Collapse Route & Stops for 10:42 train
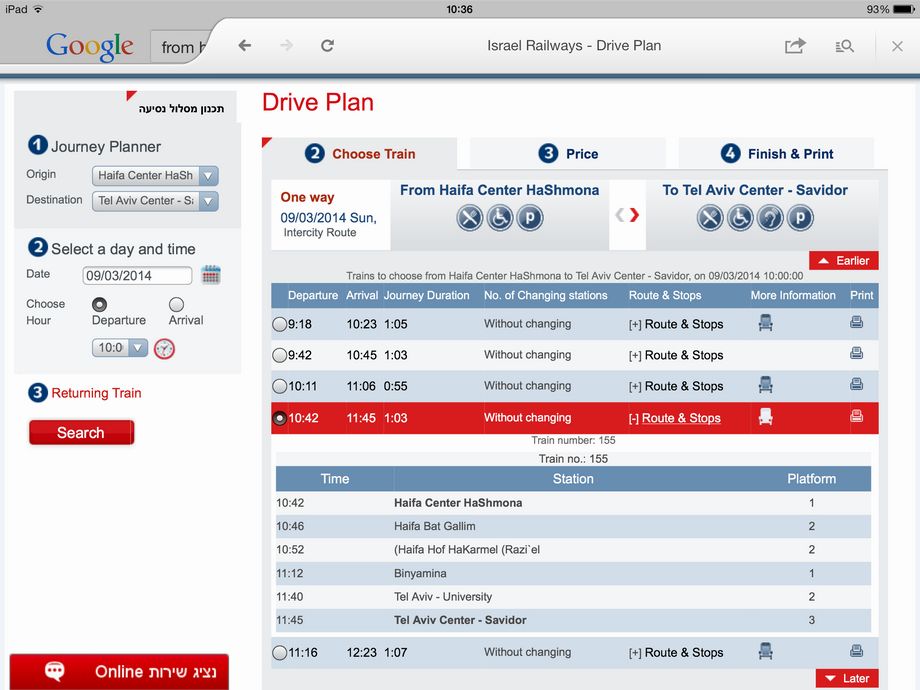 pos(675,418)
